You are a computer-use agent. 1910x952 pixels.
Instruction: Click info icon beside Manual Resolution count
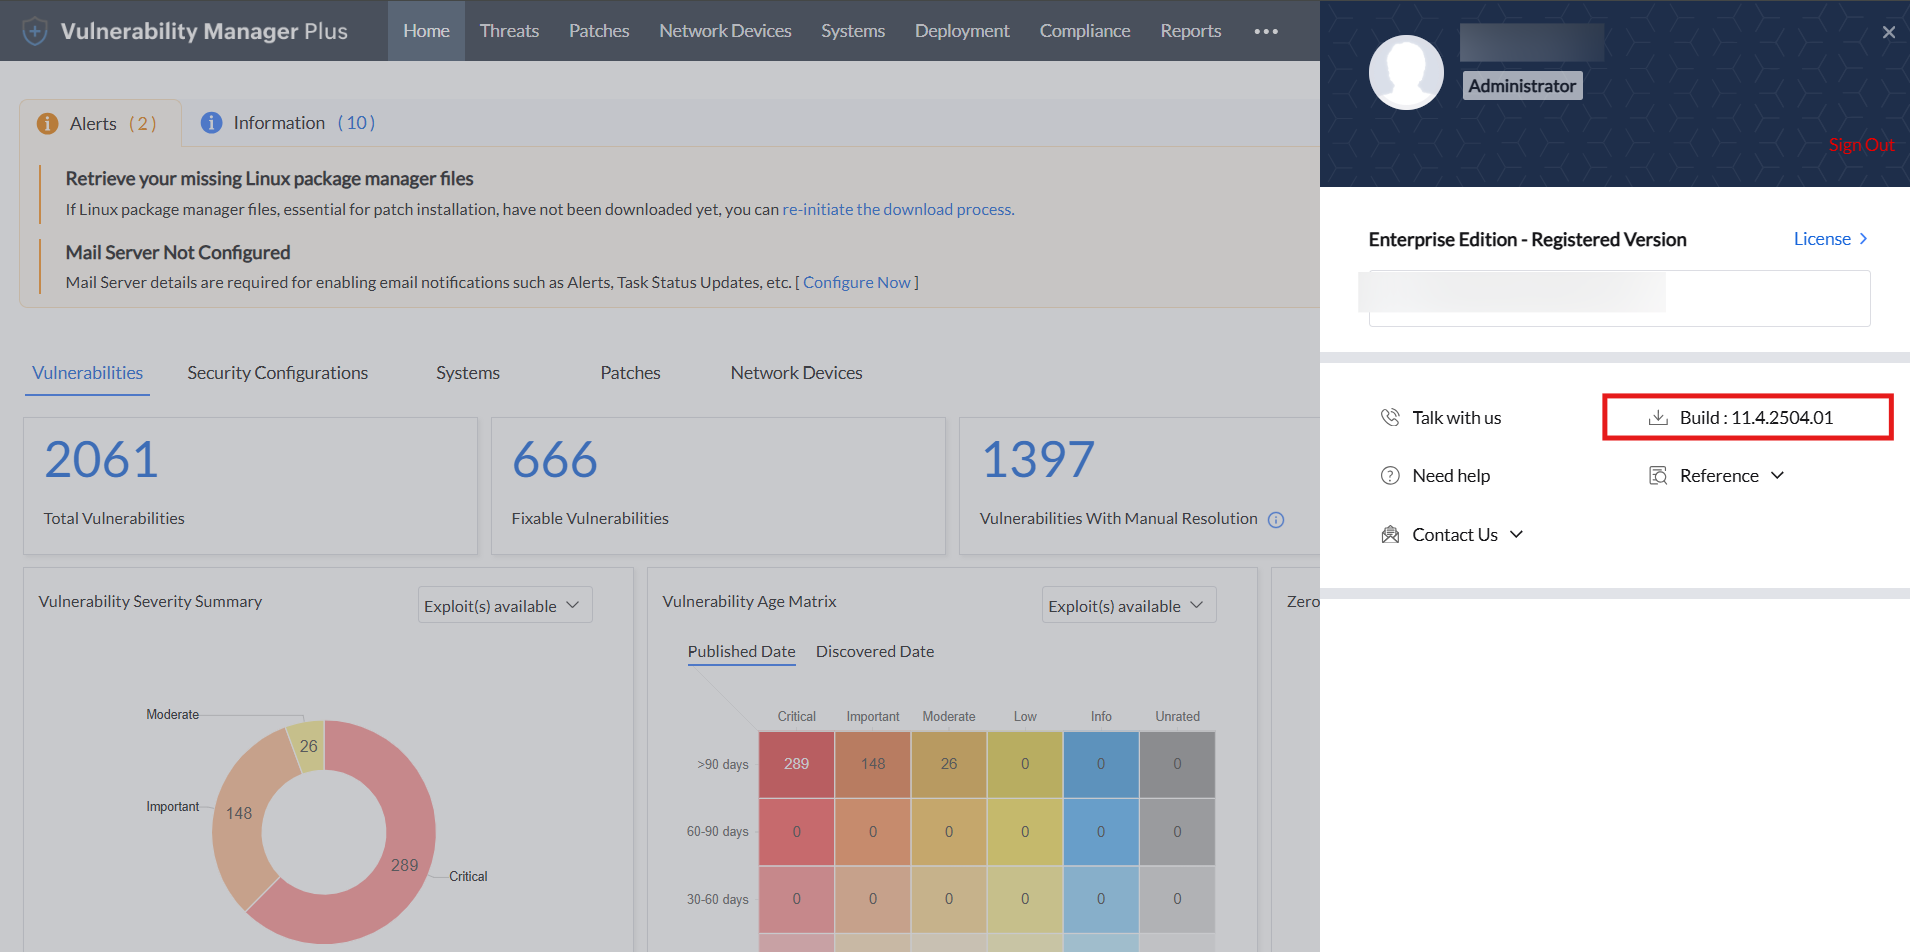pos(1276,519)
